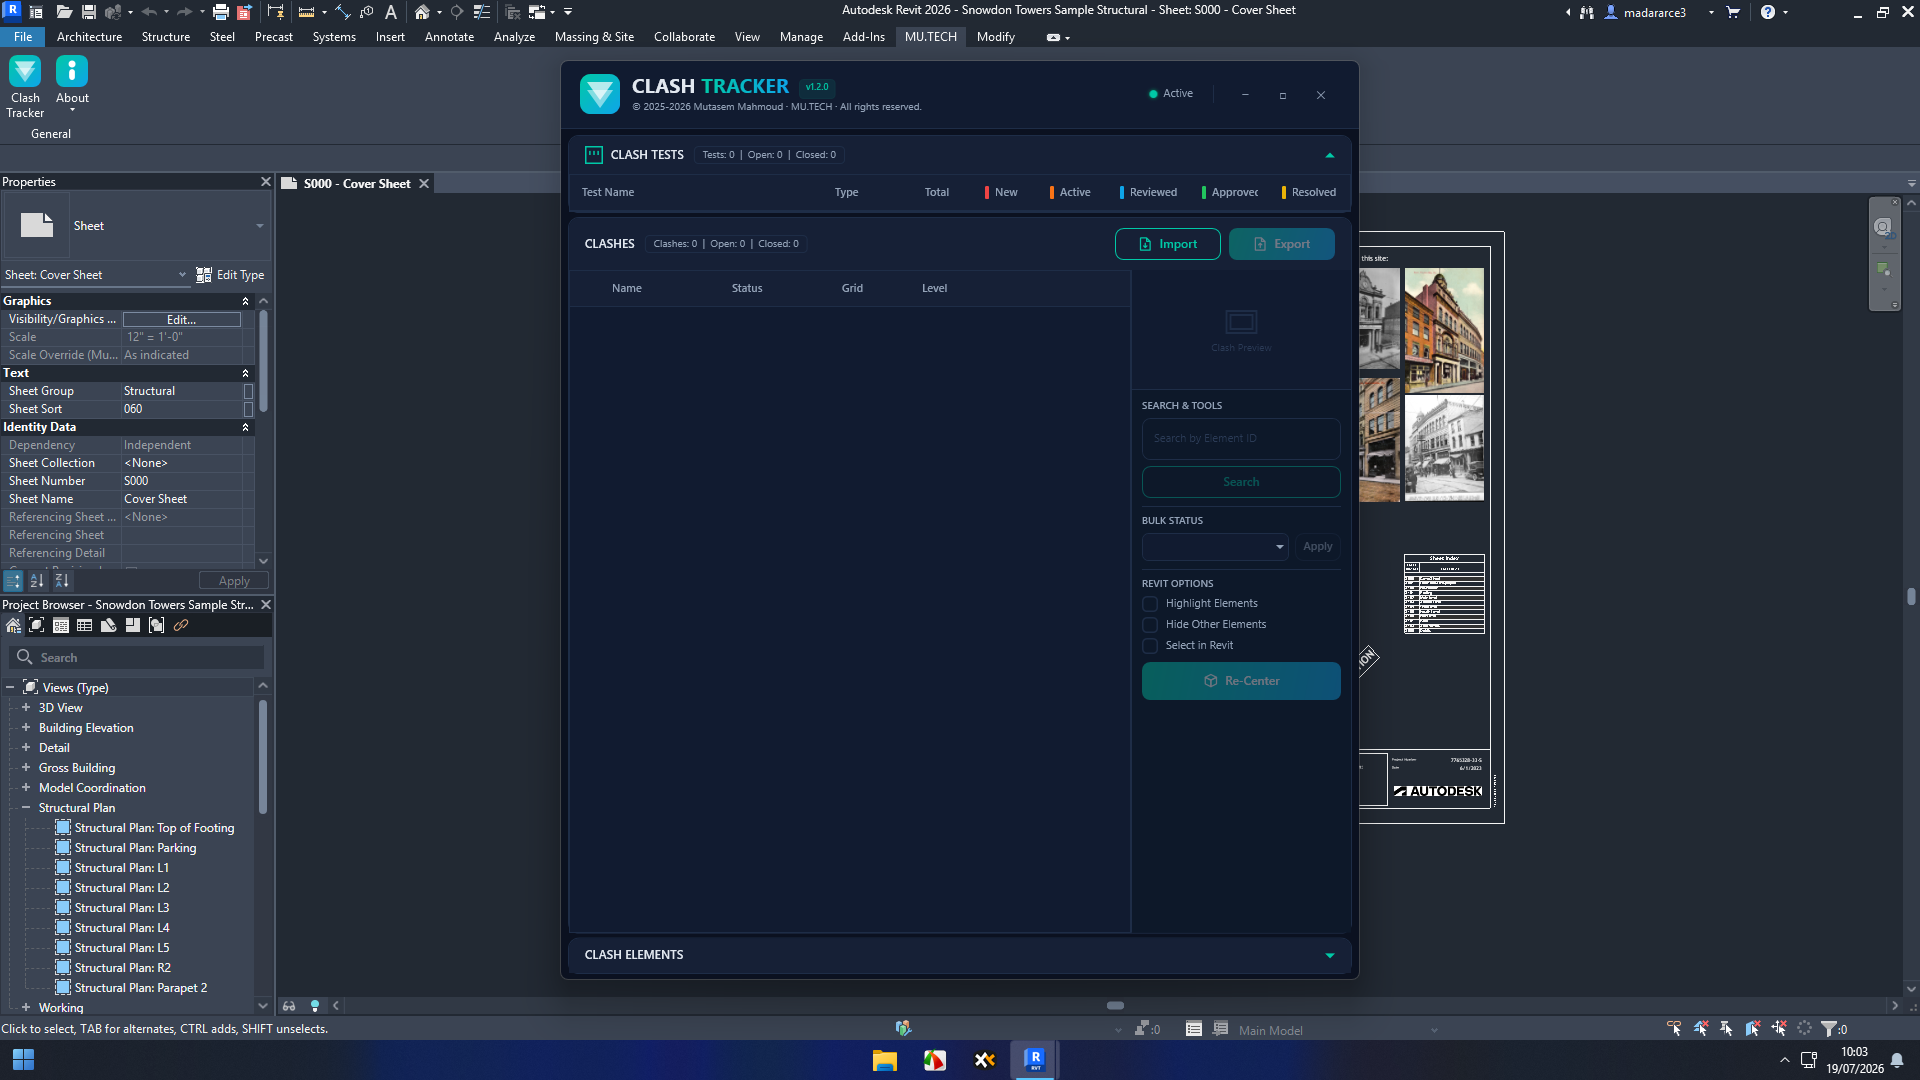The image size is (1920, 1080).
Task: Select the S000 - Cover Sheet view tab
Action: 357,184
